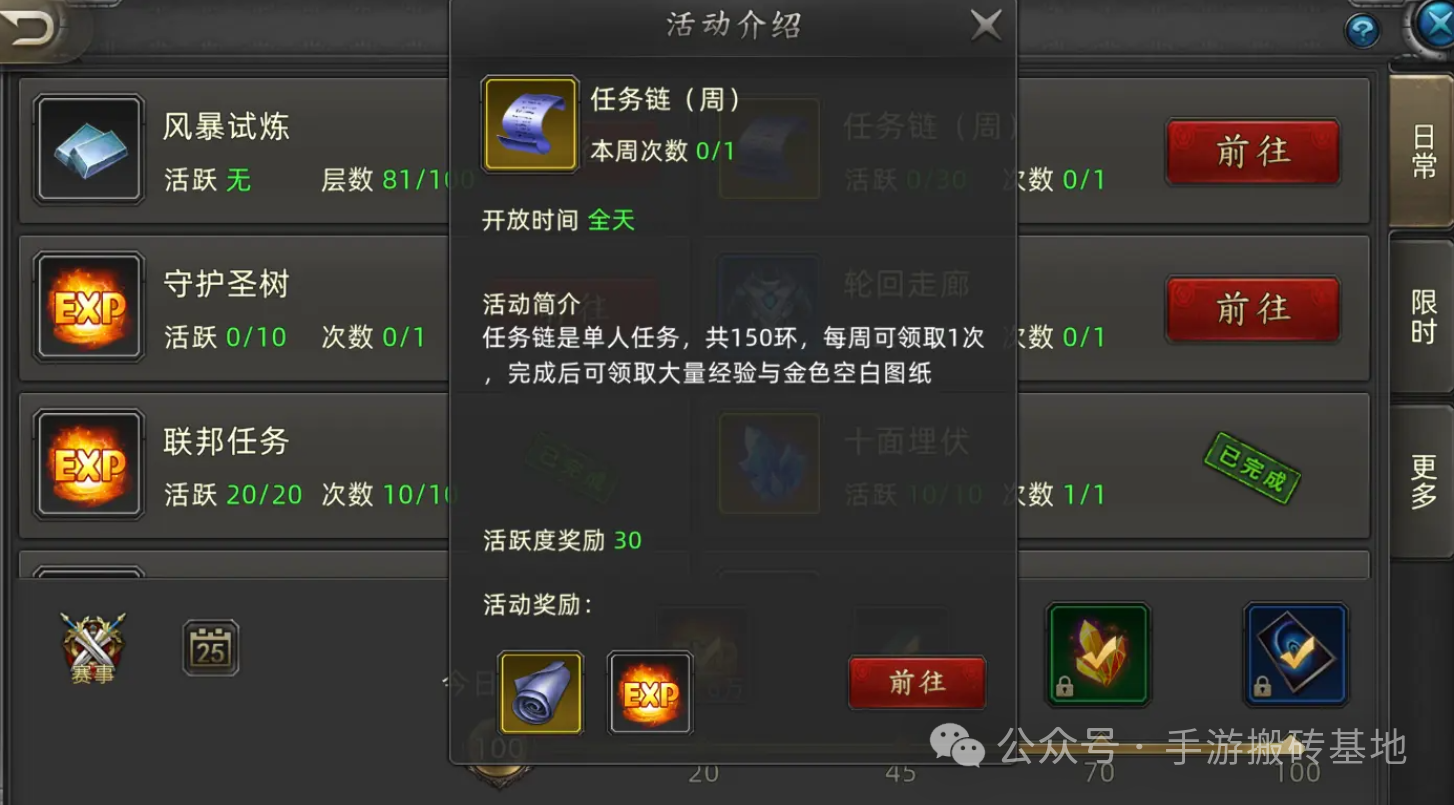Click the locked blue card reward chest
1454x805 pixels.
point(1296,655)
